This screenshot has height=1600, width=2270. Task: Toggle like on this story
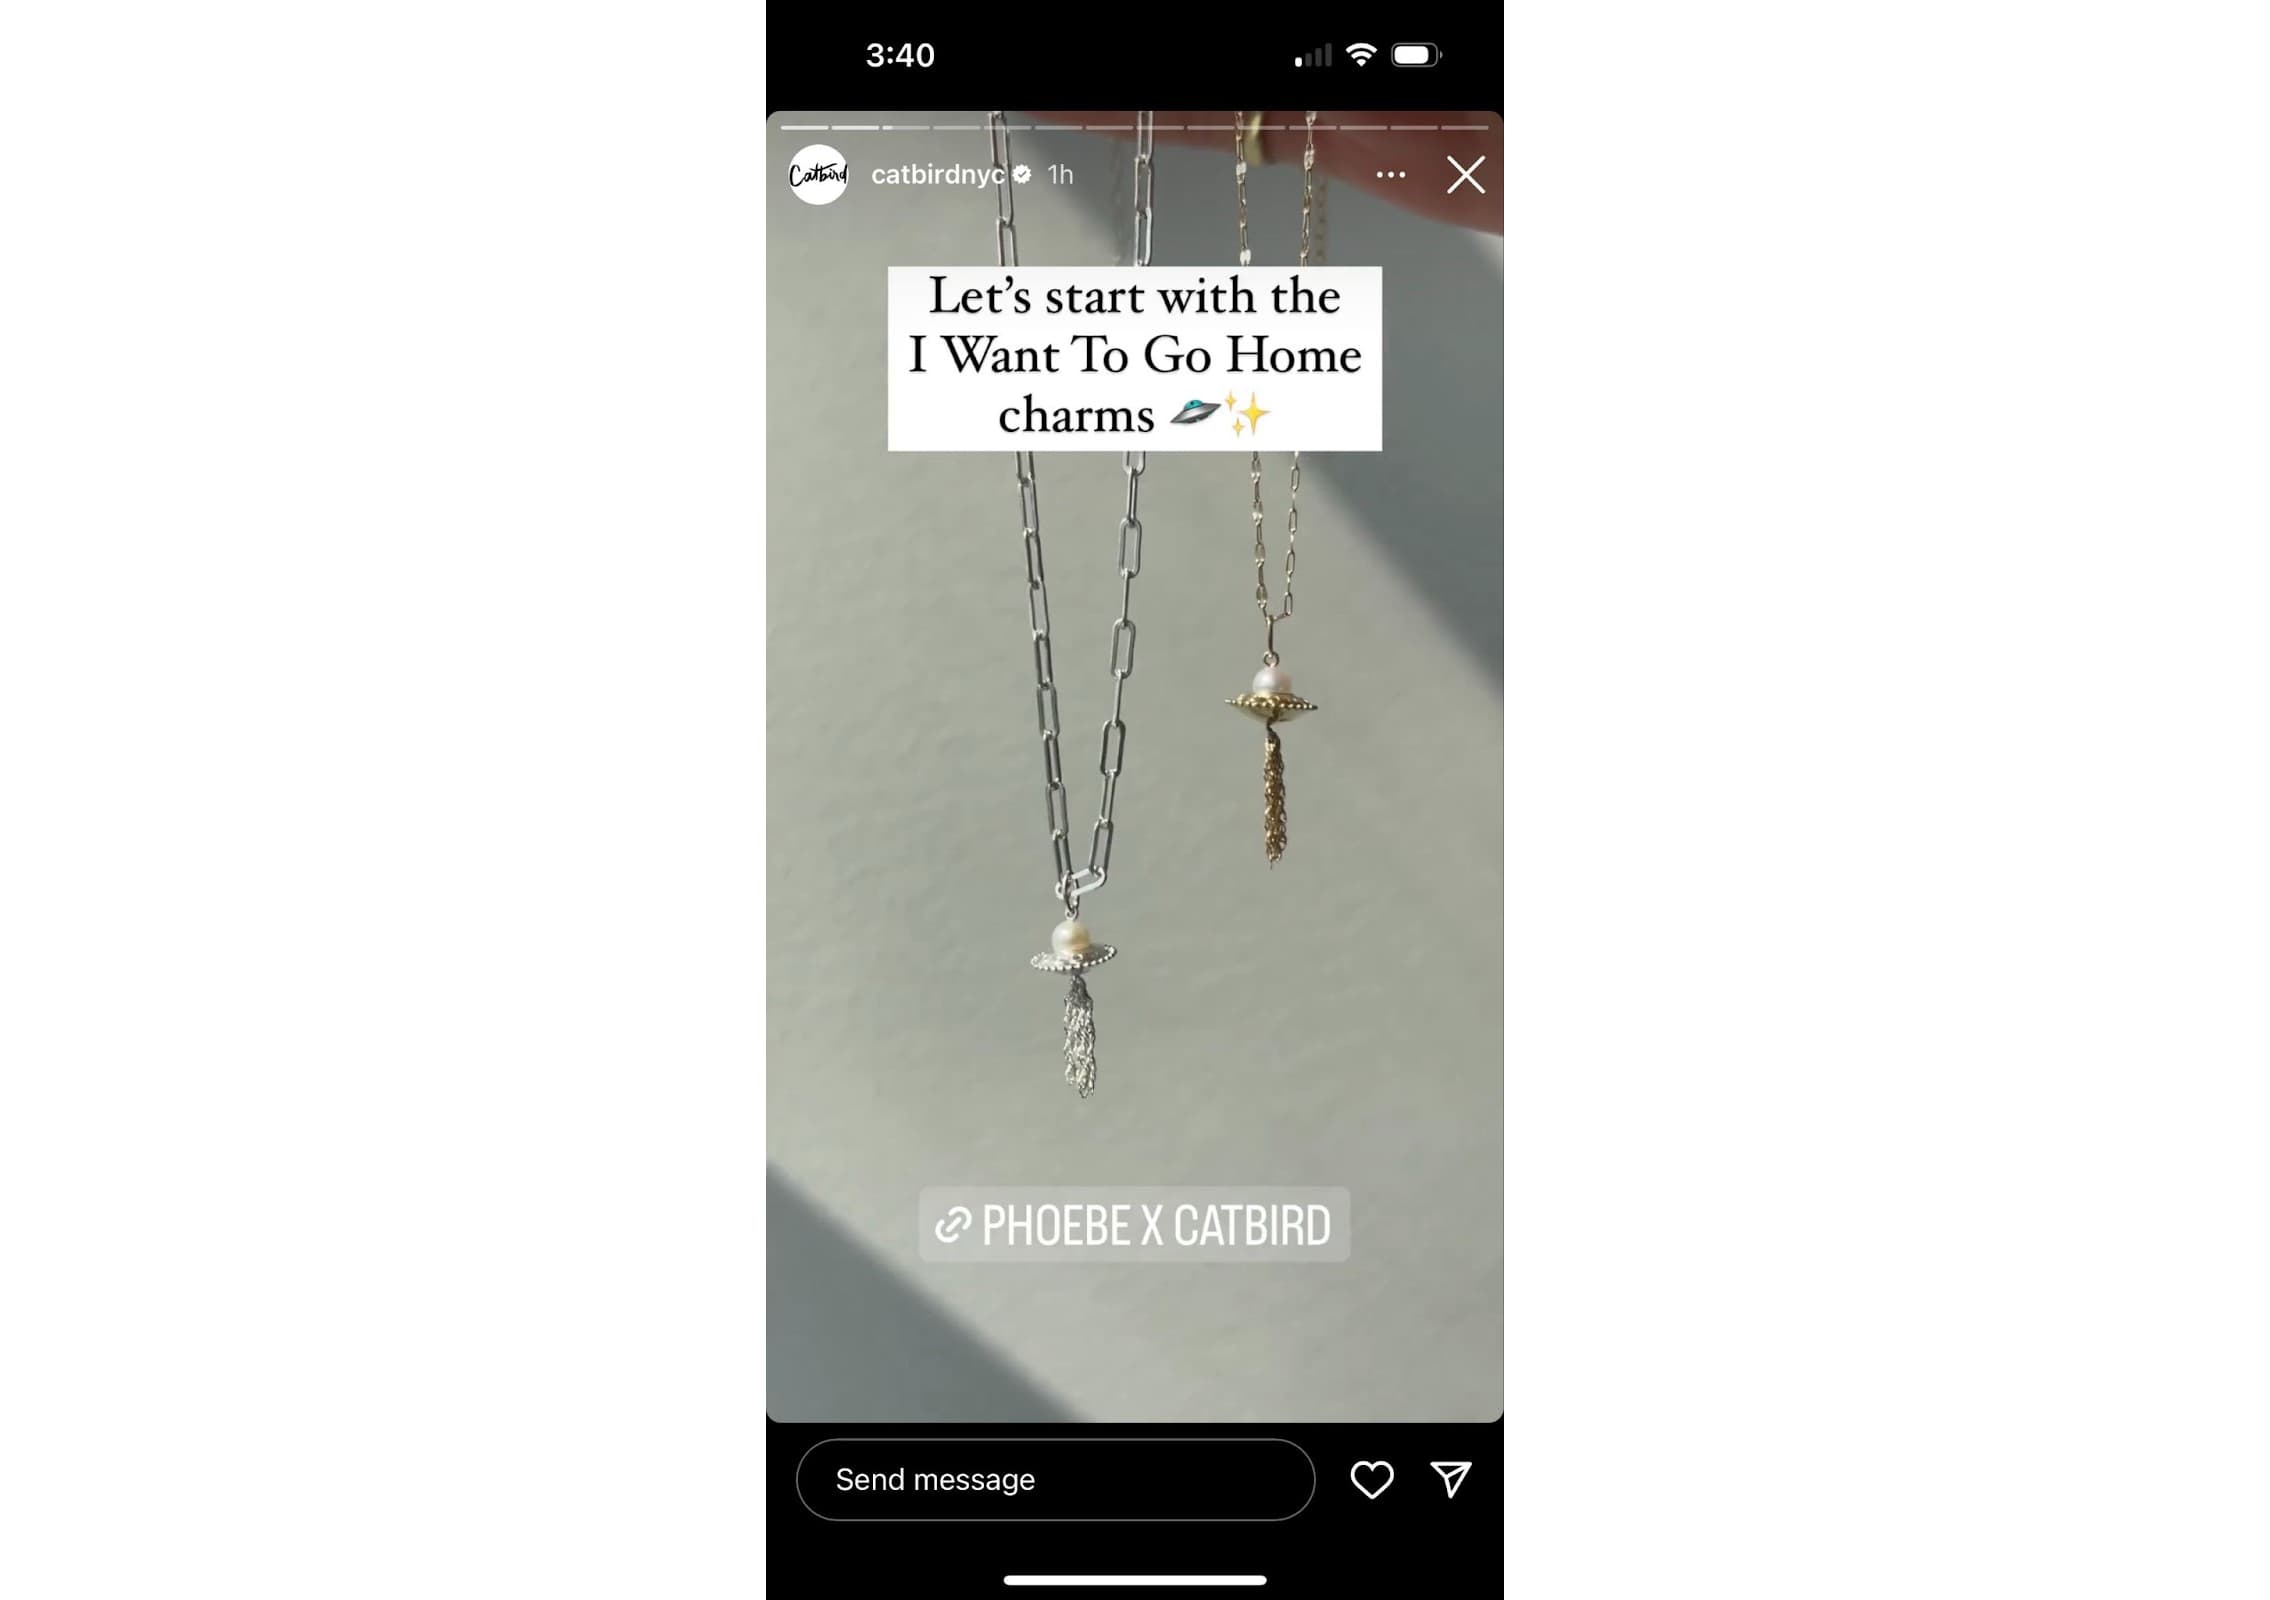tap(1371, 1479)
